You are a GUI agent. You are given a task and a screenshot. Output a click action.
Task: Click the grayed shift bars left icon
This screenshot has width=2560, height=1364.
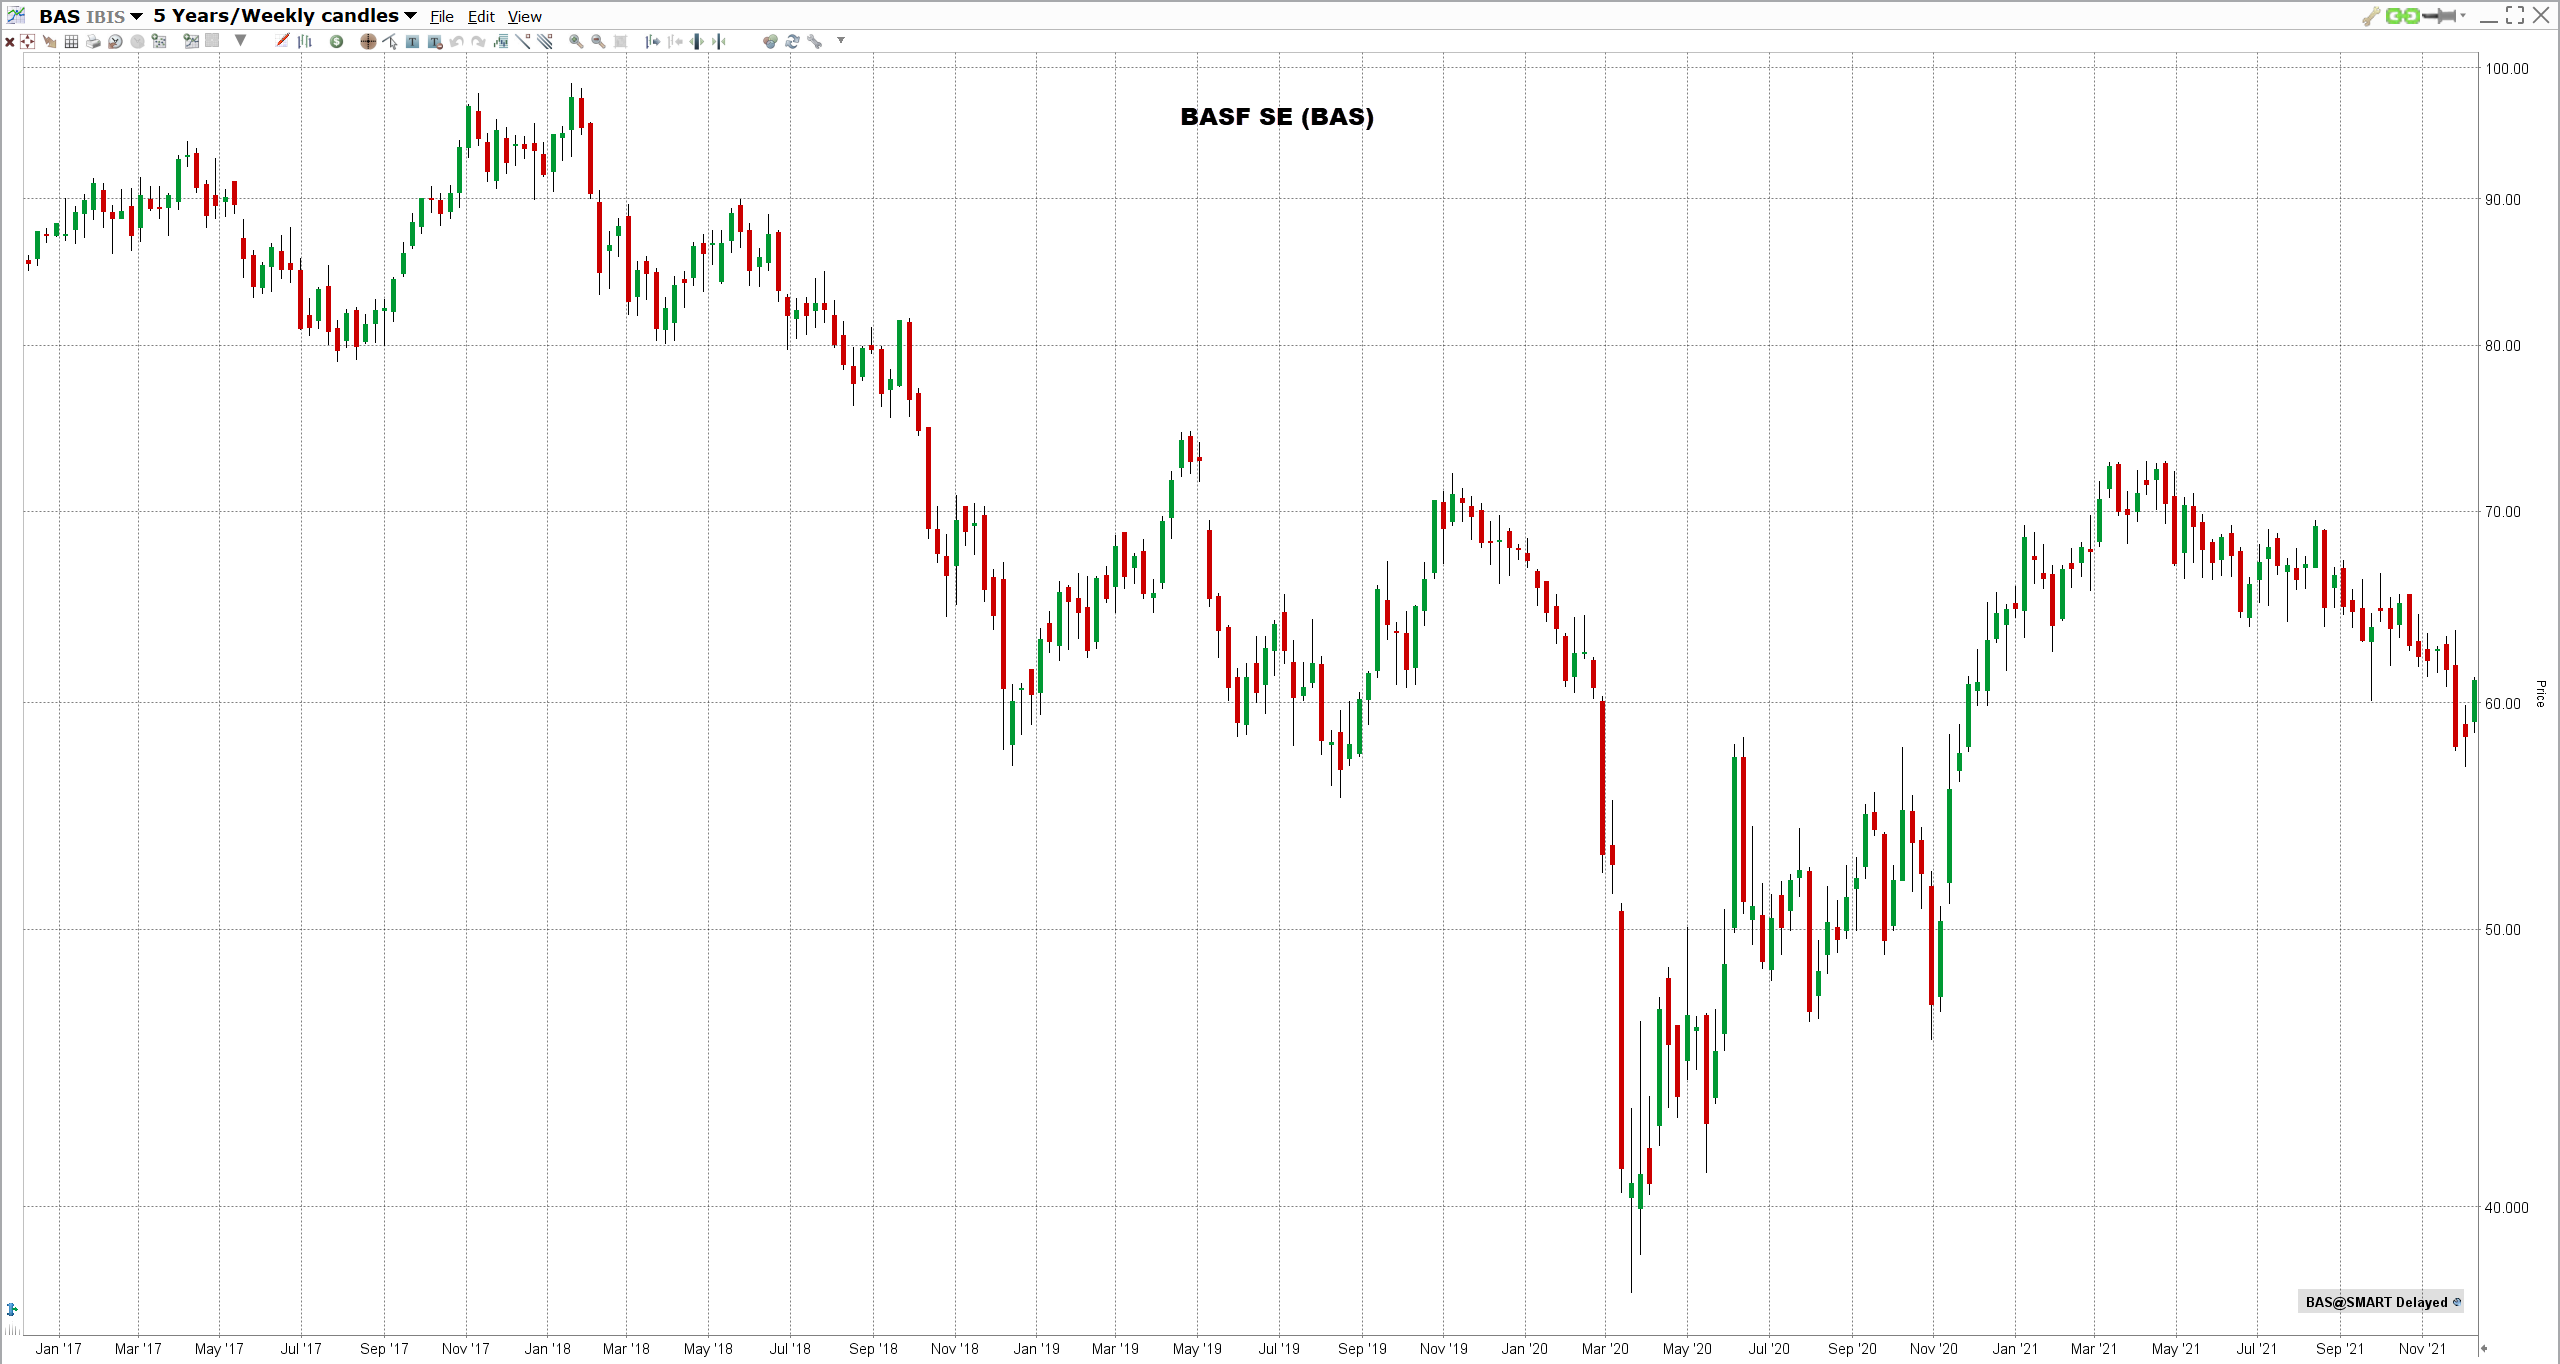[x=674, y=41]
